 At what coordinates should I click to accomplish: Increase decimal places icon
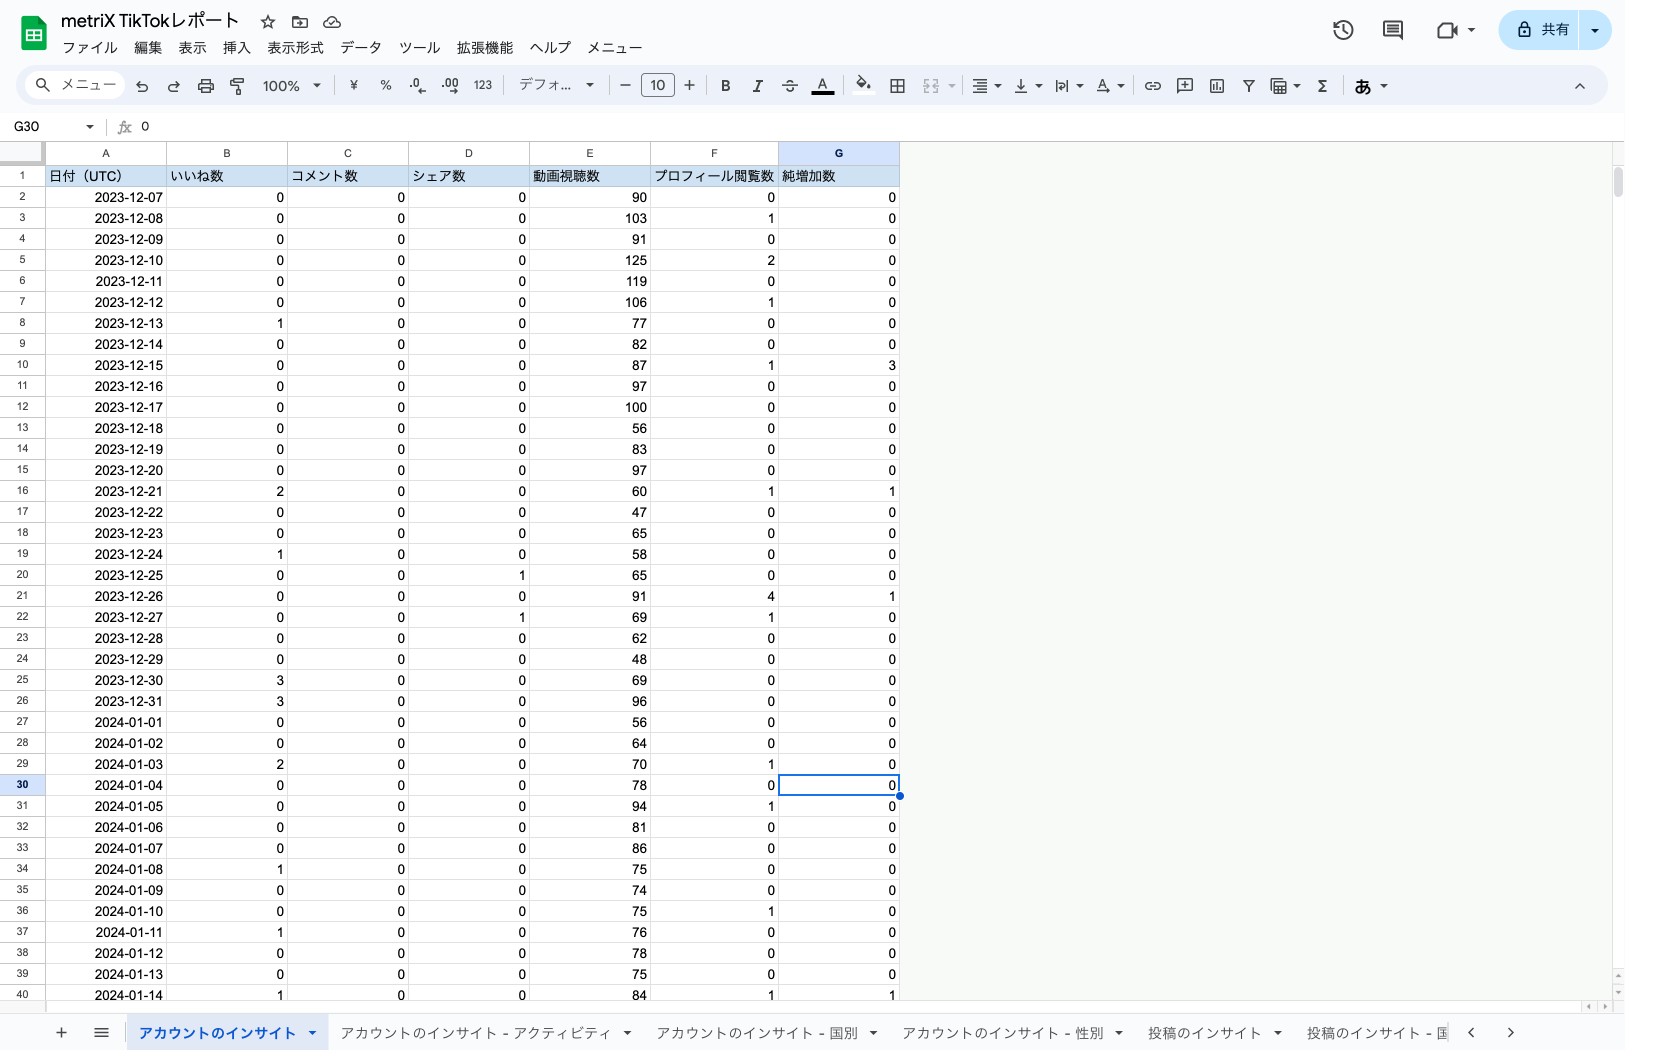click(450, 86)
